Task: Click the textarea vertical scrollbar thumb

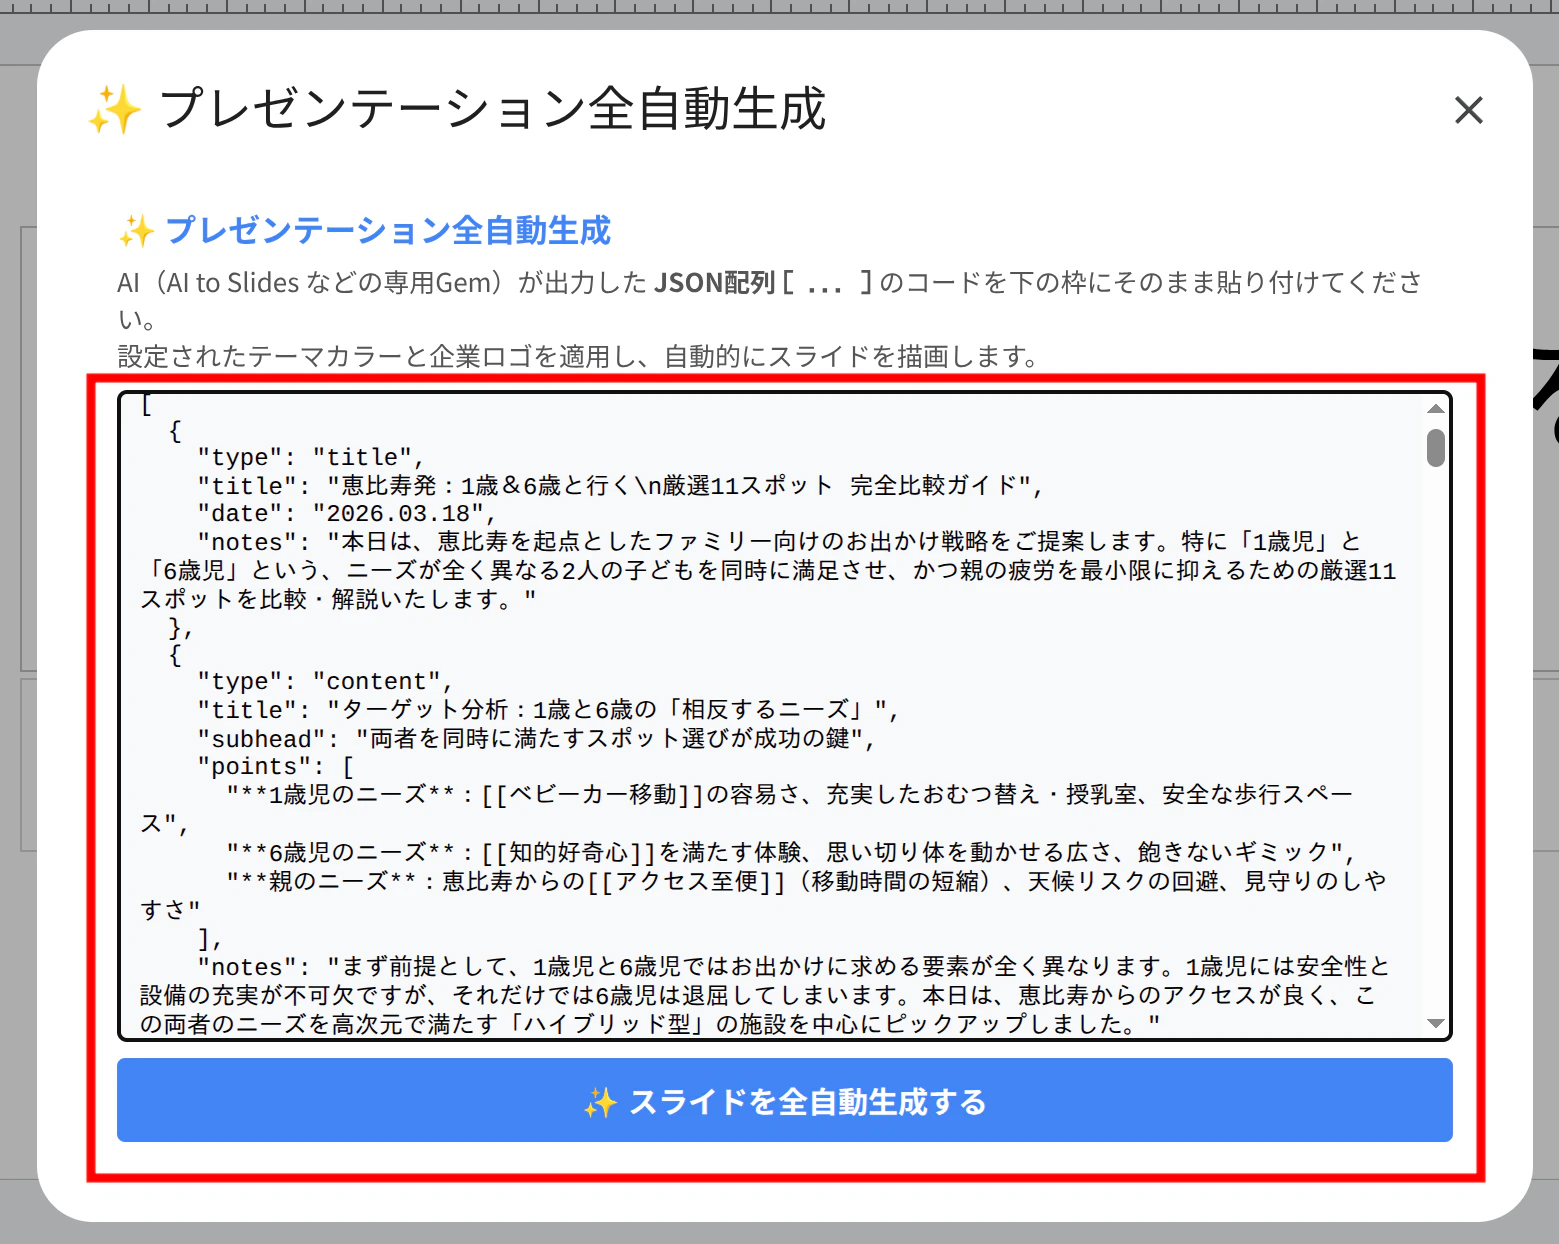Action: pyautogui.click(x=1435, y=448)
